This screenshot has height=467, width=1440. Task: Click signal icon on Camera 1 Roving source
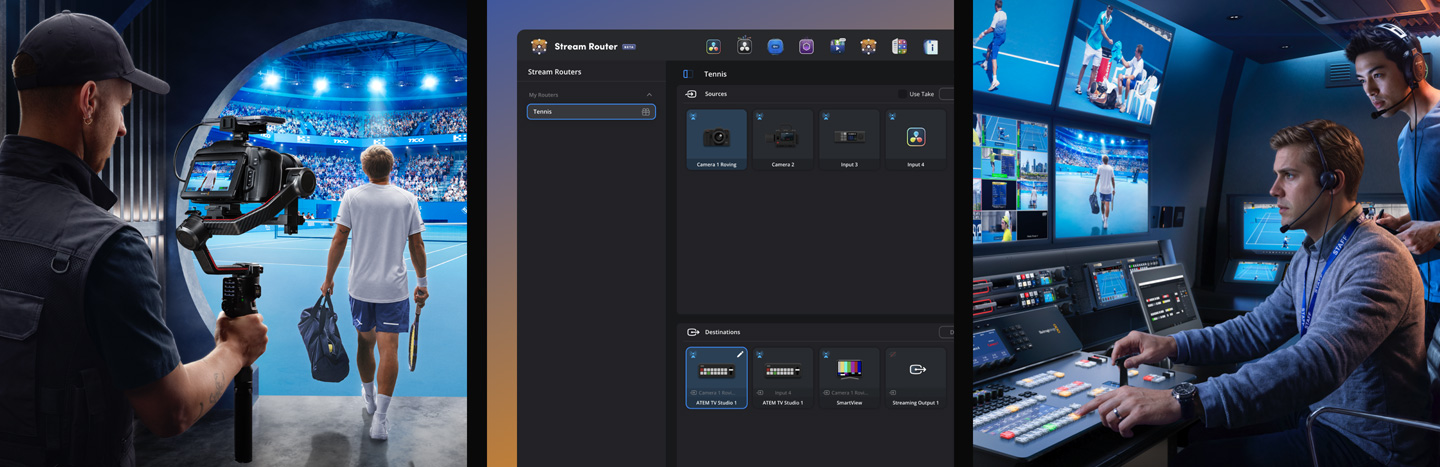(x=693, y=117)
